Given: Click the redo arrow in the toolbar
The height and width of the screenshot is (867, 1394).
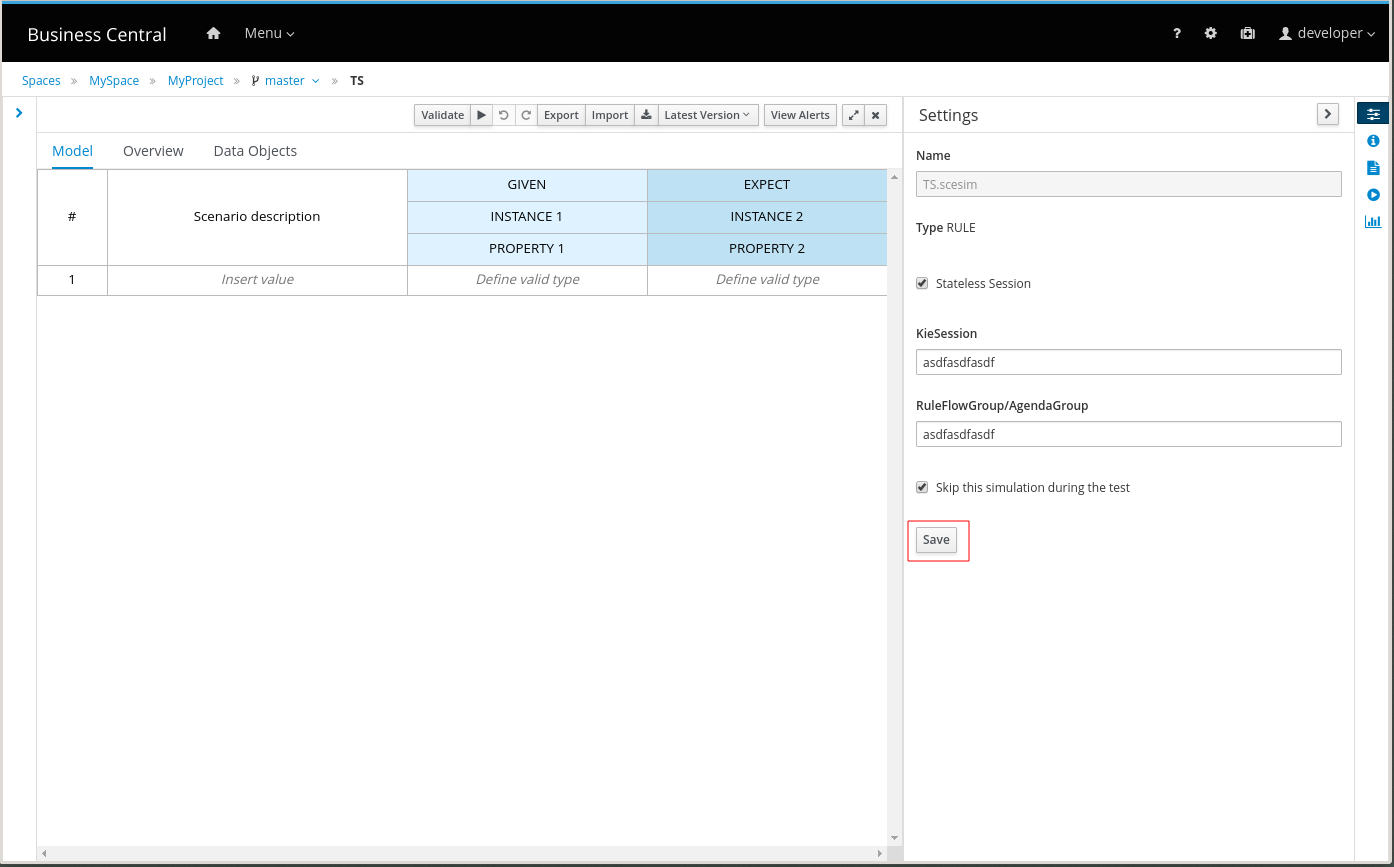Looking at the screenshot, I should pyautogui.click(x=526, y=115).
